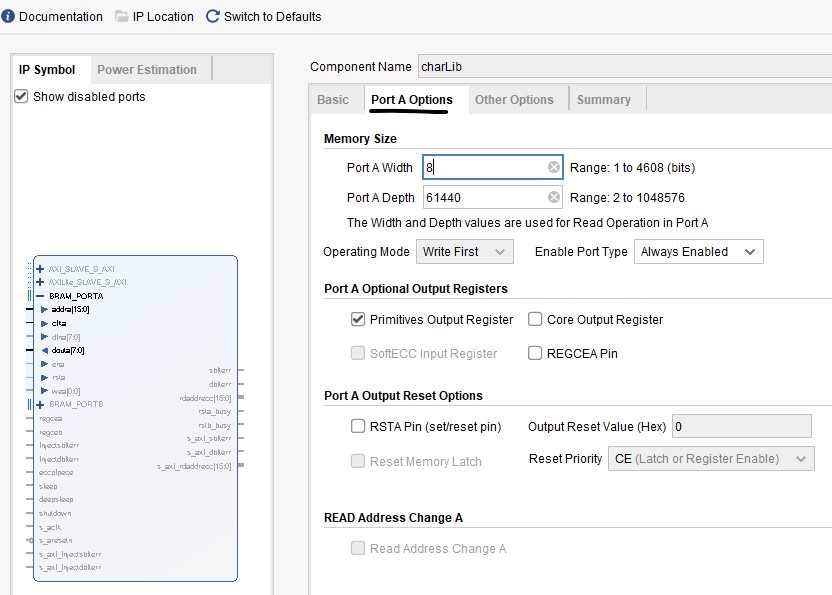Open the Enable Port Type dropdown
The image size is (832, 595).
(699, 252)
